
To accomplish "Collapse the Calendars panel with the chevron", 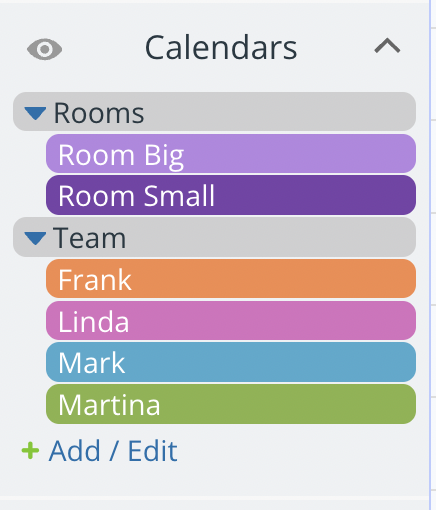I will [387, 46].
